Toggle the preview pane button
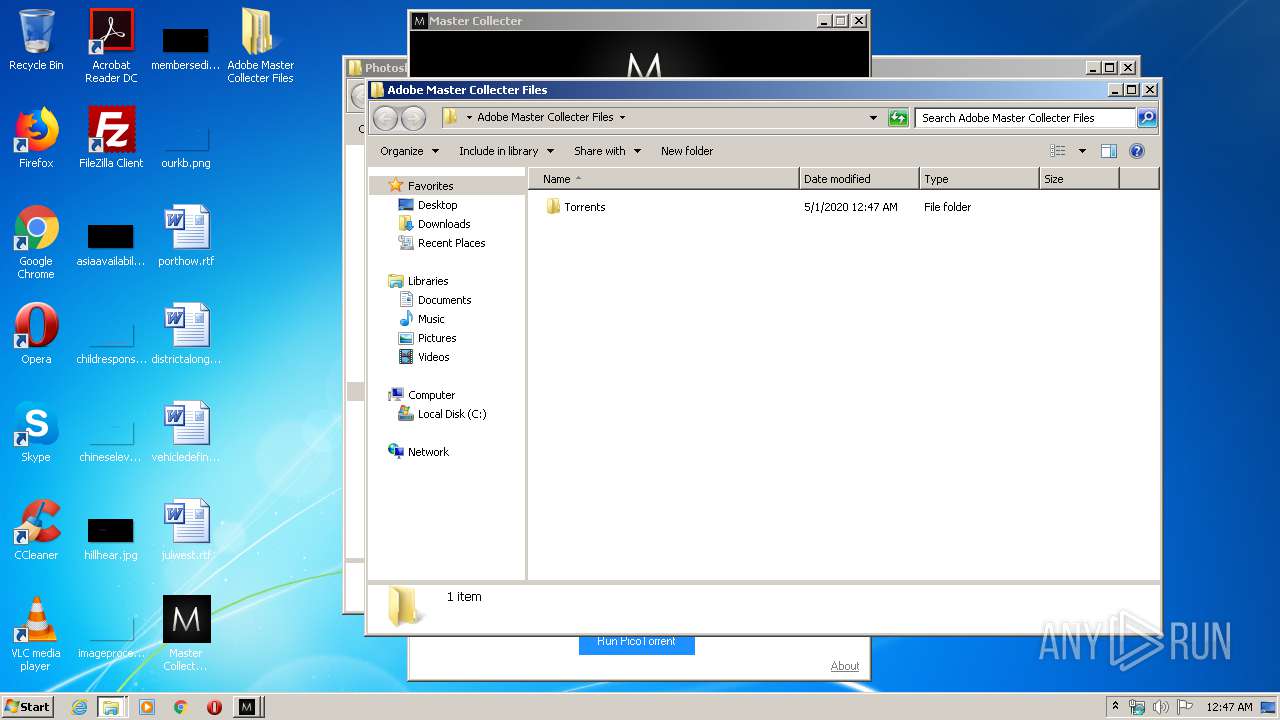 1108,151
